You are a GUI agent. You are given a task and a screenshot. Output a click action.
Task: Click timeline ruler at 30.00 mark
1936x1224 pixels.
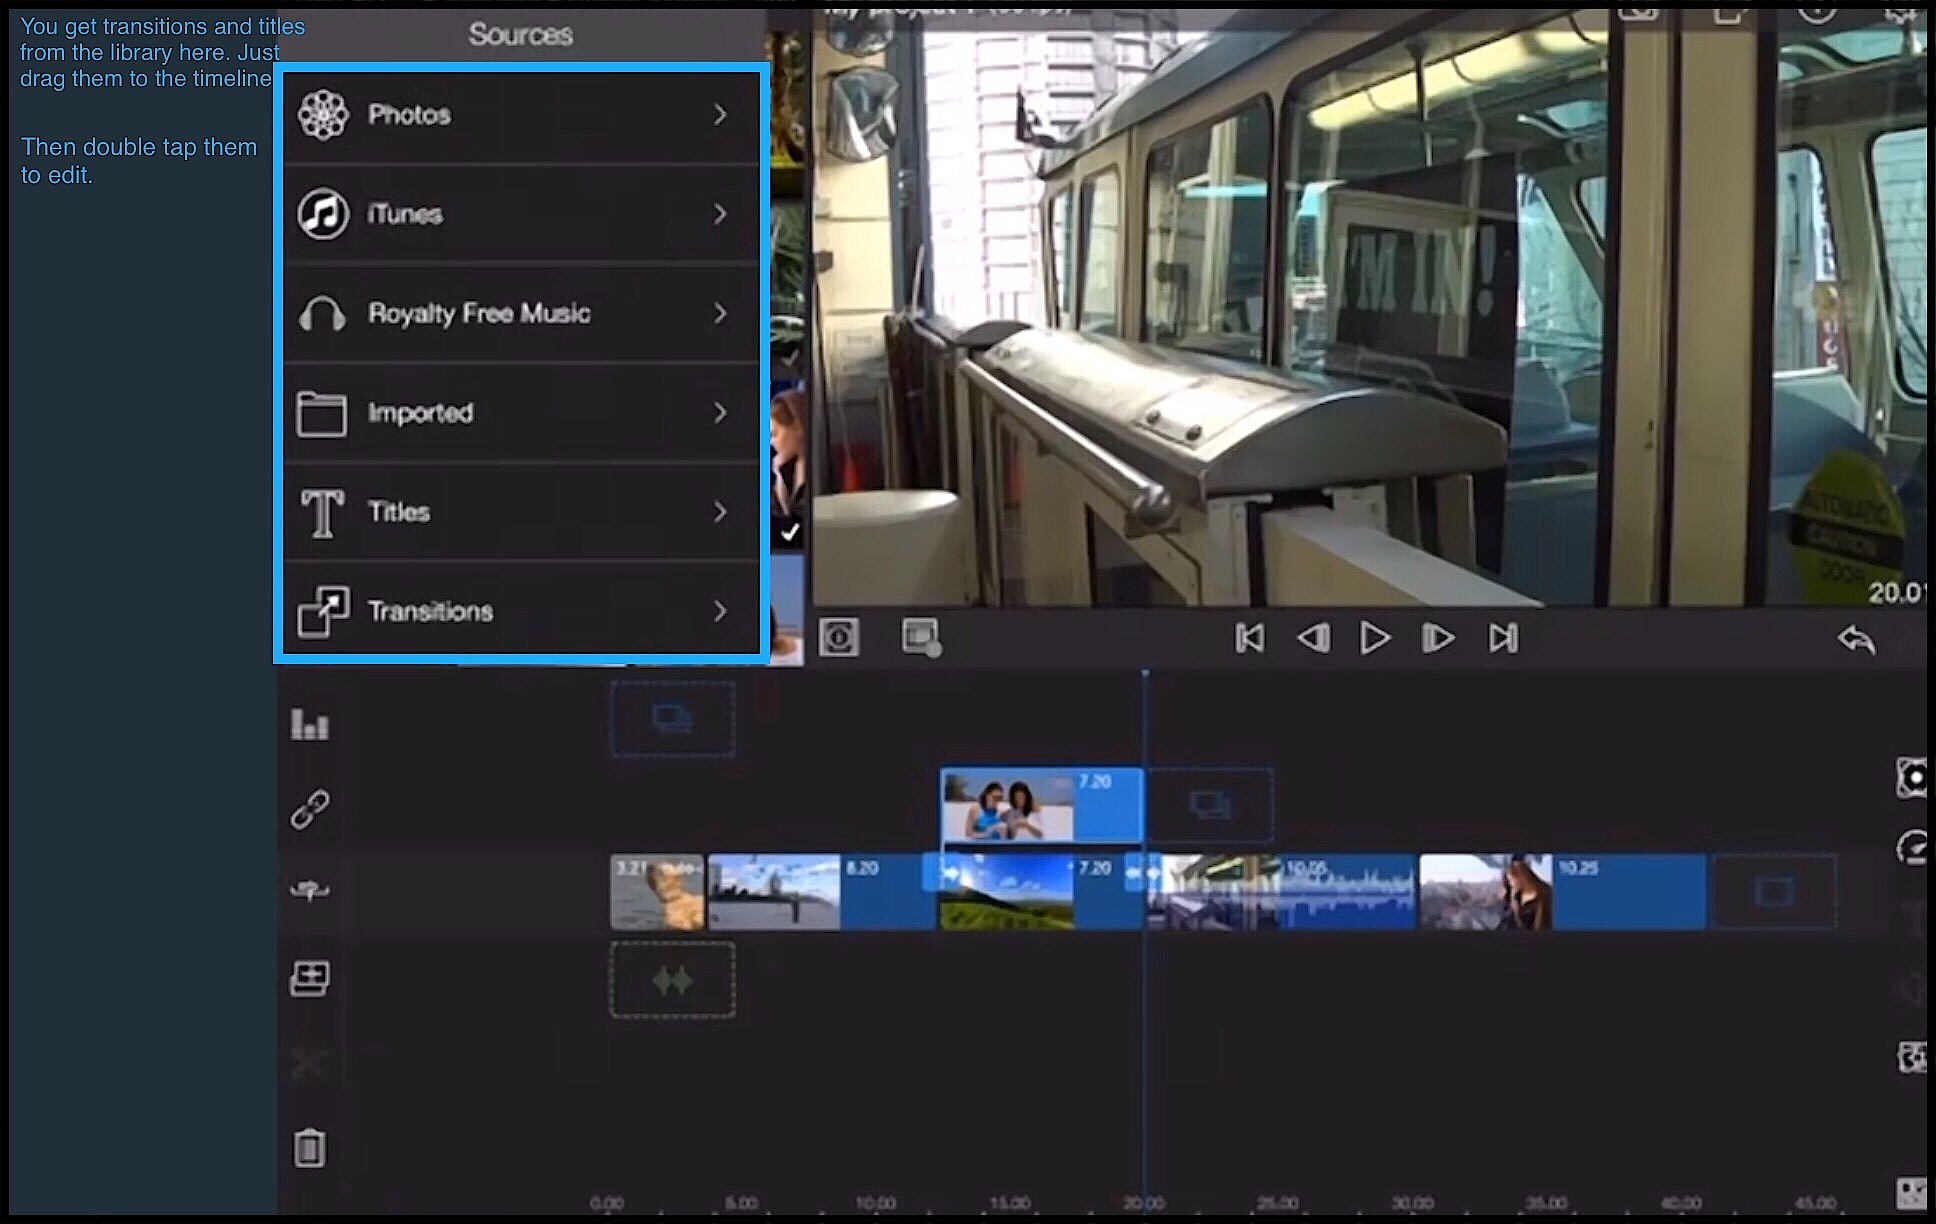pyautogui.click(x=1412, y=1203)
